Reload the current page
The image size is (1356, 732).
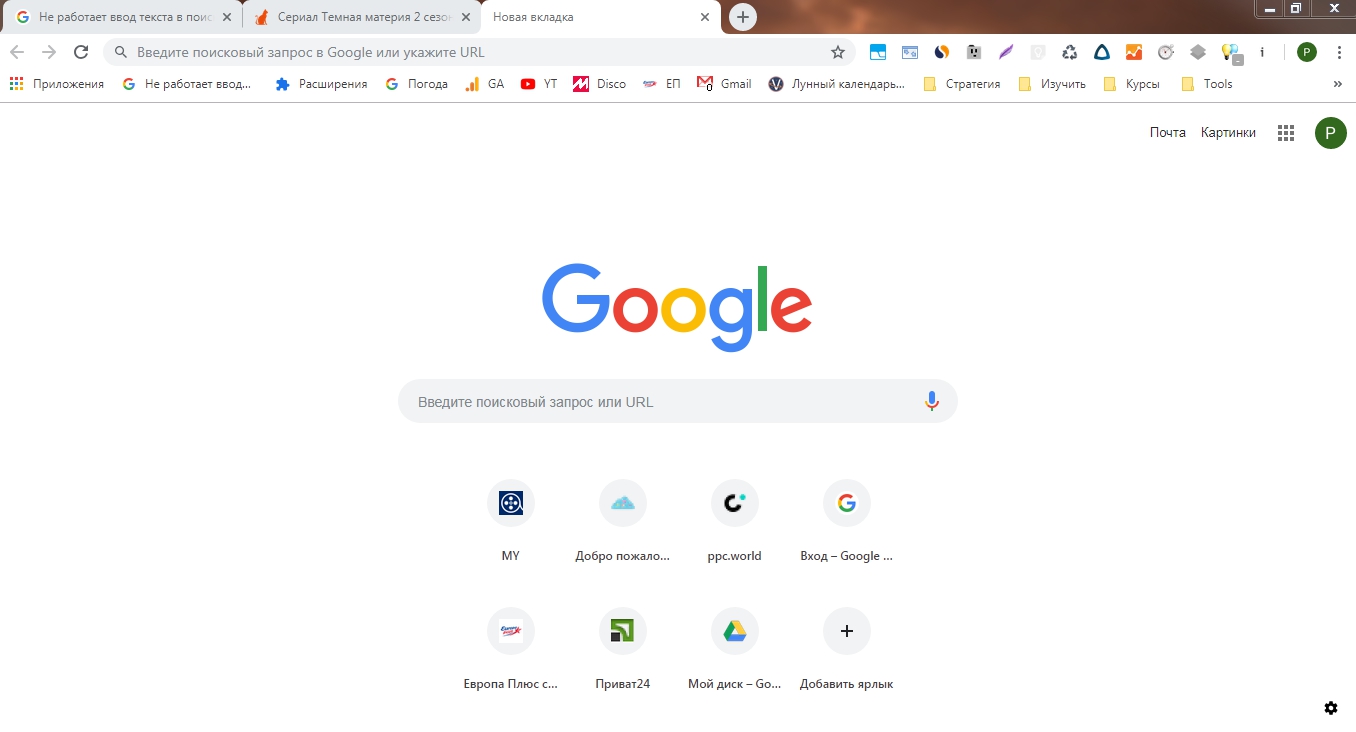pyautogui.click(x=81, y=52)
